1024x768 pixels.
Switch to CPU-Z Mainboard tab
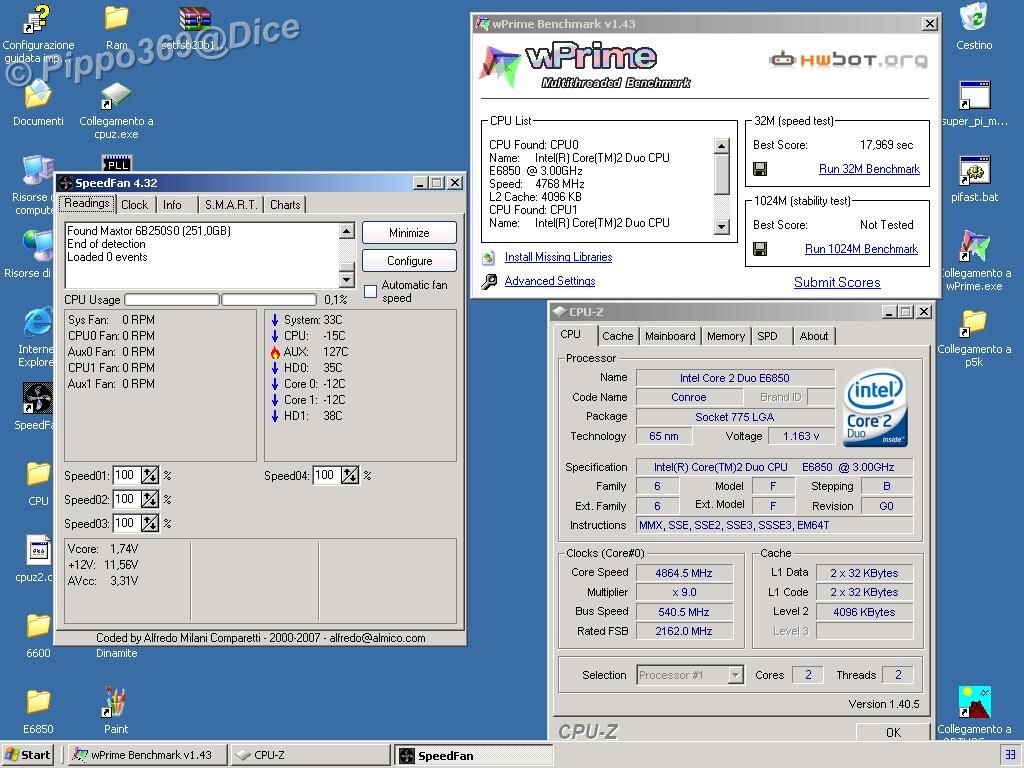tap(670, 336)
